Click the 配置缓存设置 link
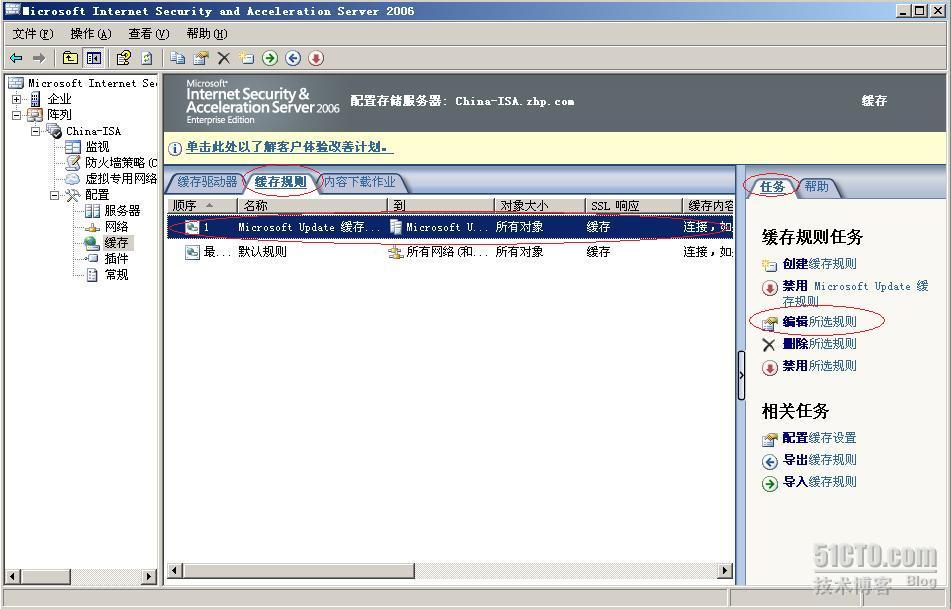 (819, 438)
